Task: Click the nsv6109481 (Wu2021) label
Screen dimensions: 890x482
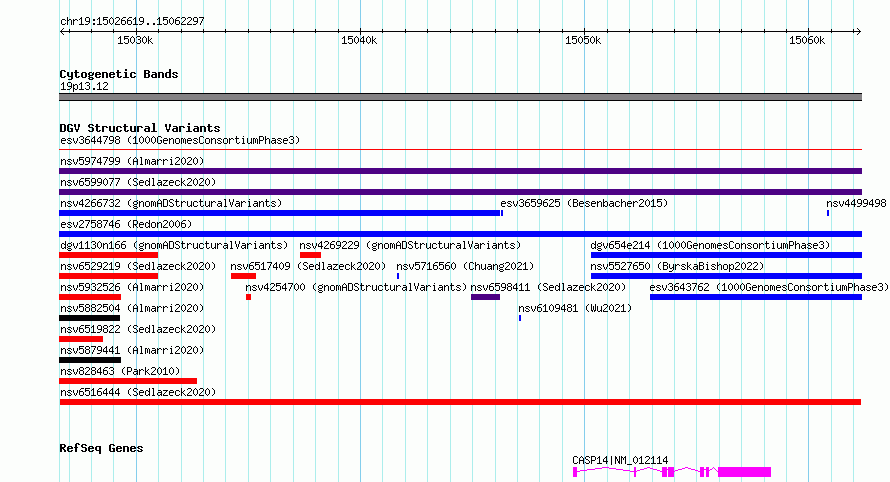Action: click(x=575, y=308)
